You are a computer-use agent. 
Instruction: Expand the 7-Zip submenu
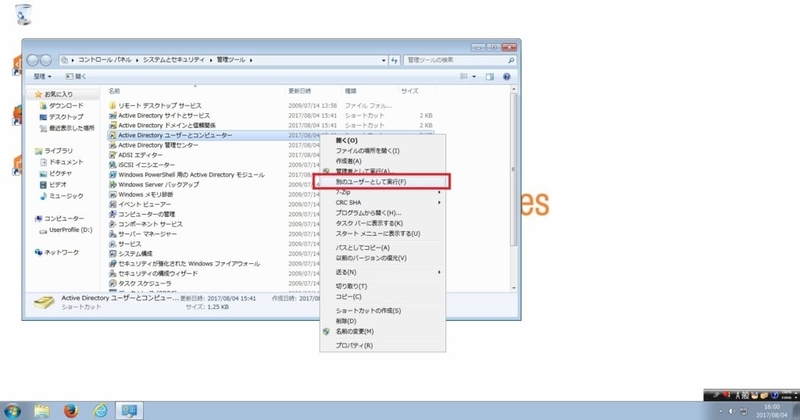[439, 192]
